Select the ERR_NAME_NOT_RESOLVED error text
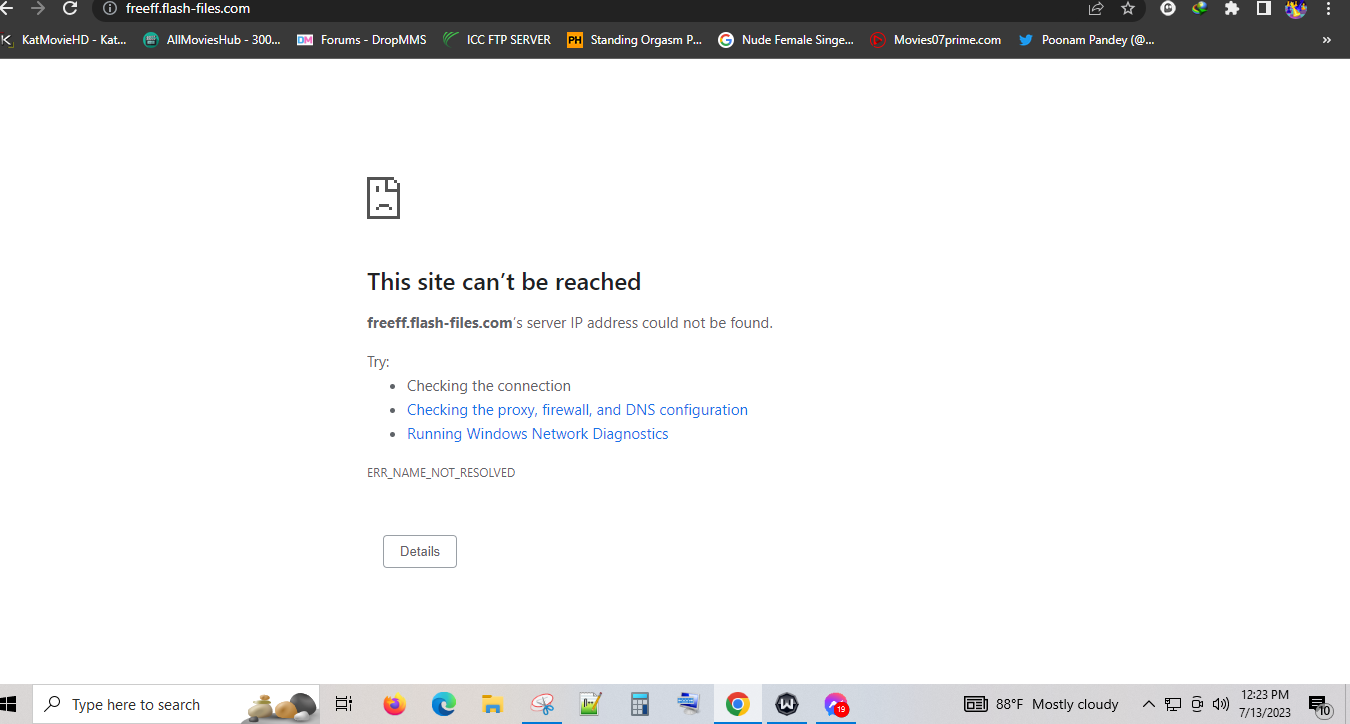This screenshot has height=724, width=1350. [x=441, y=473]
